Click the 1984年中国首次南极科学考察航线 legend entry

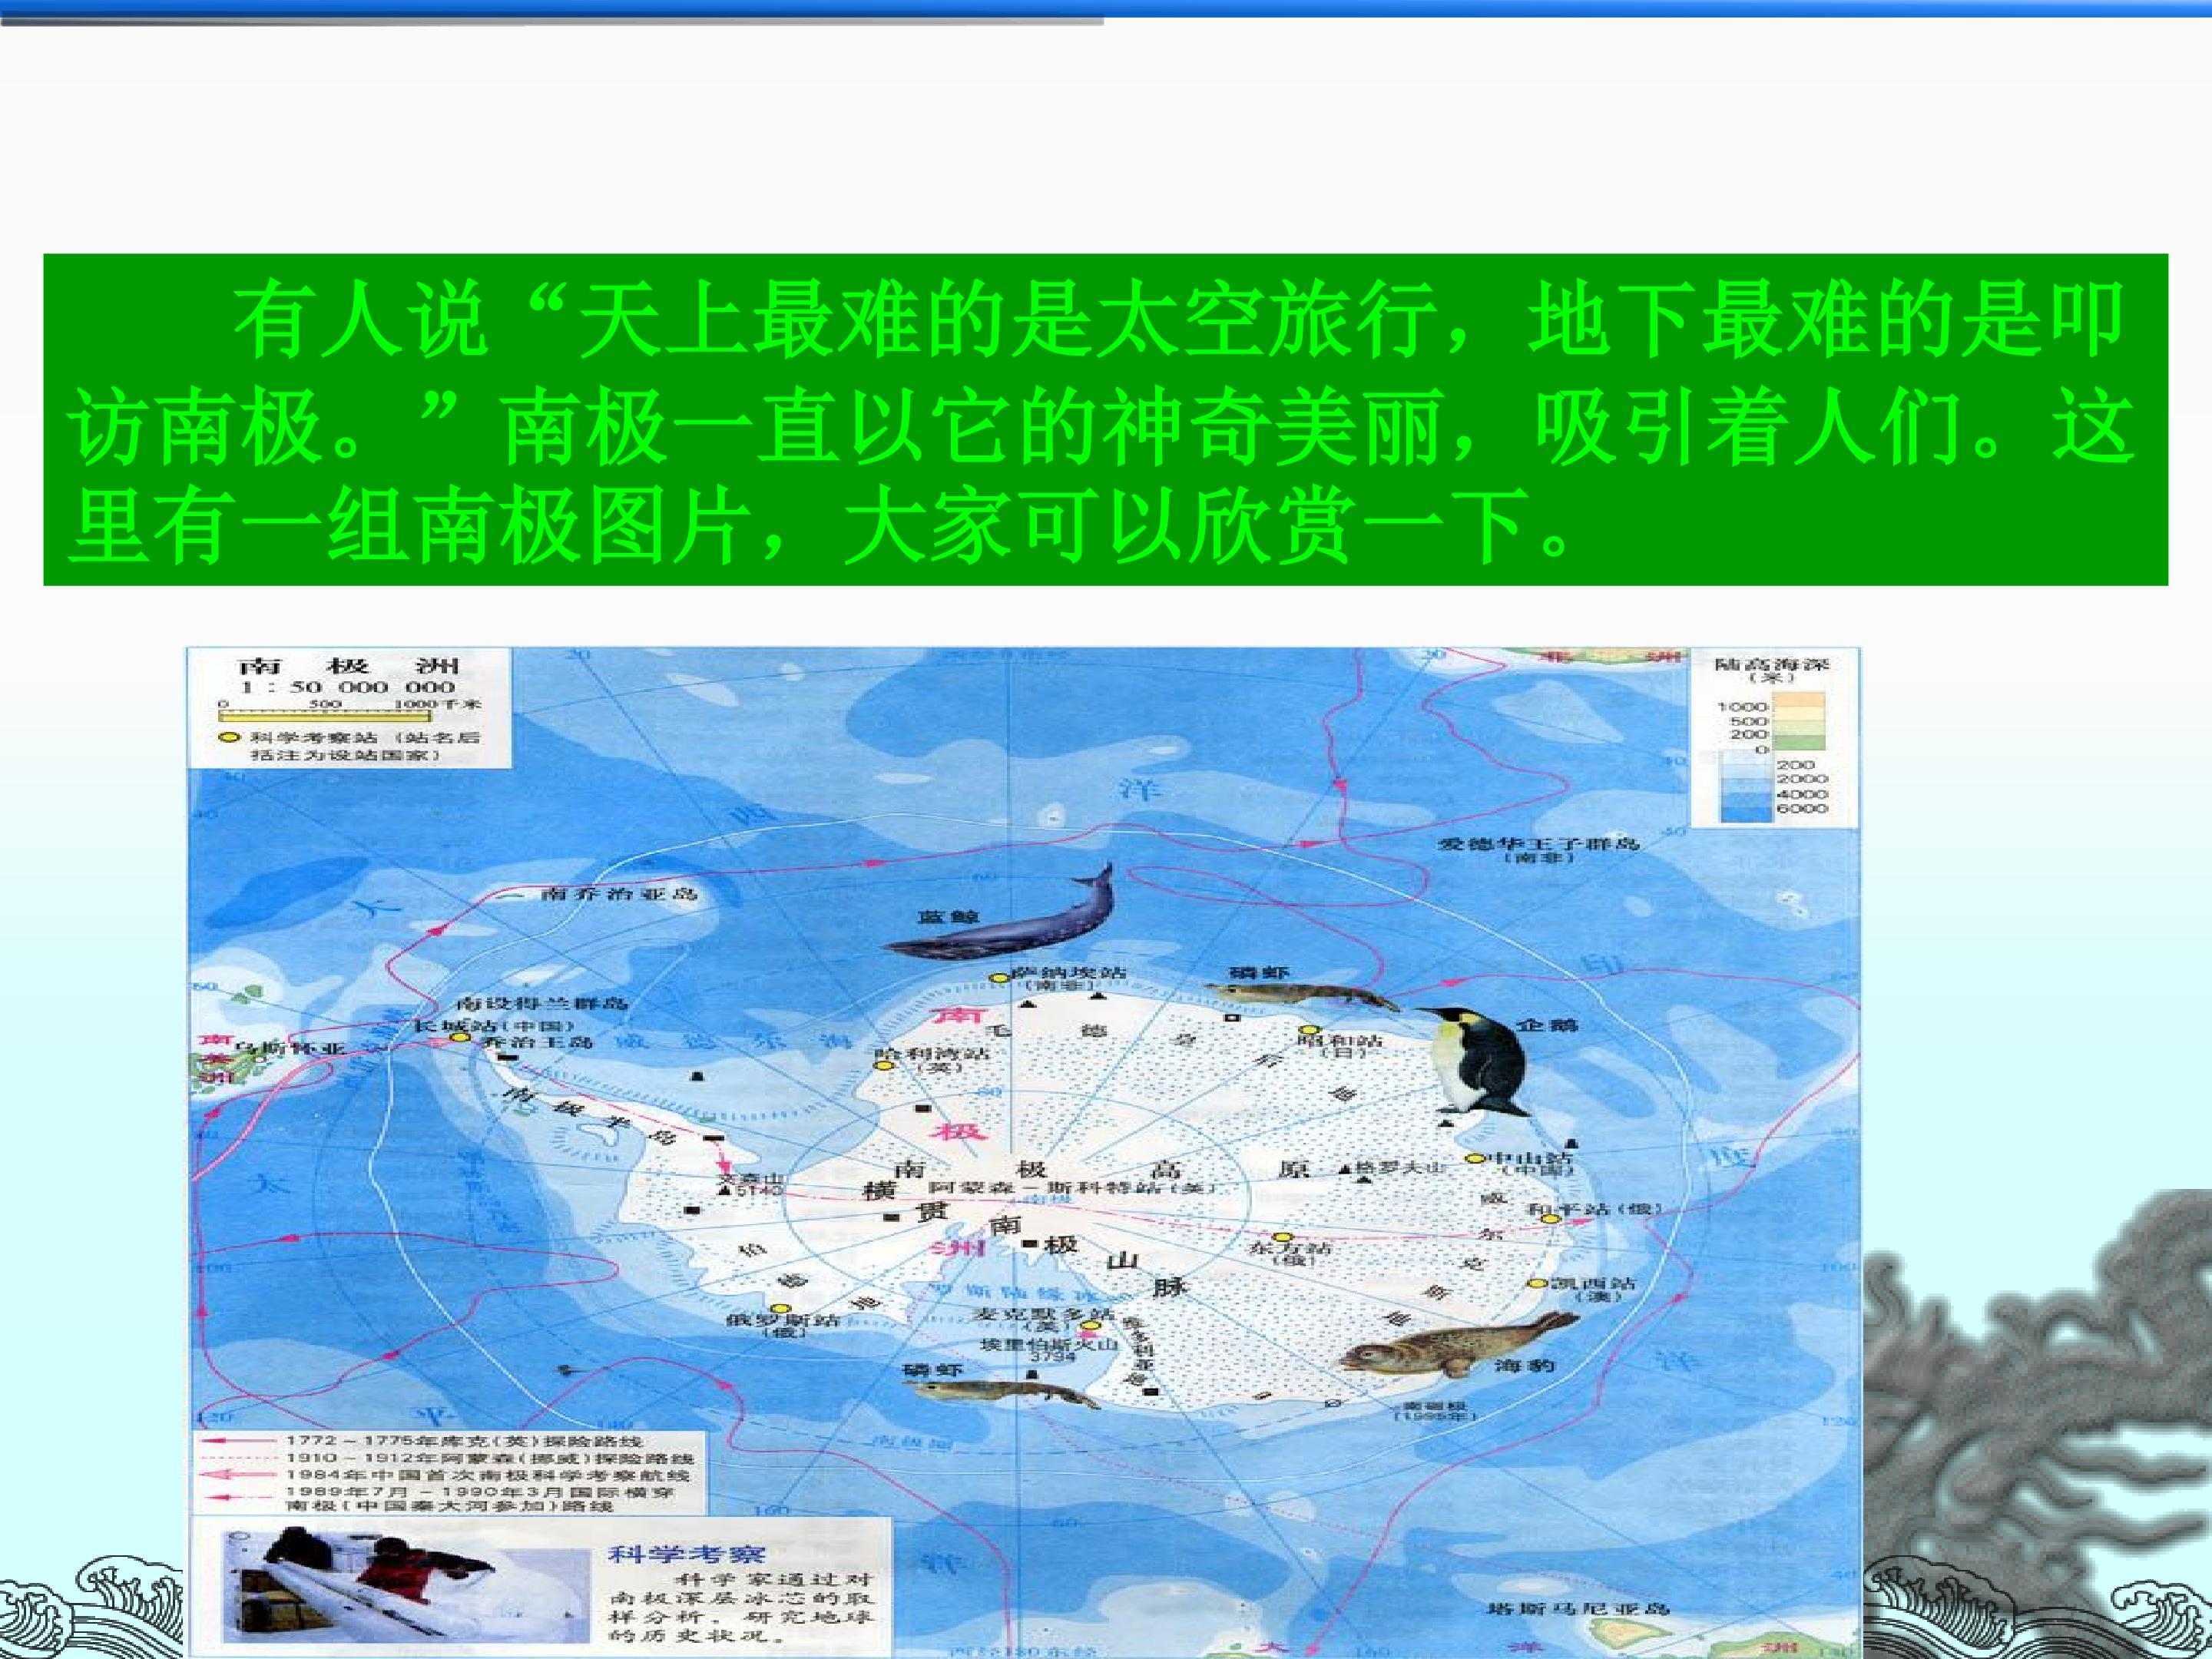(488, 1475)
